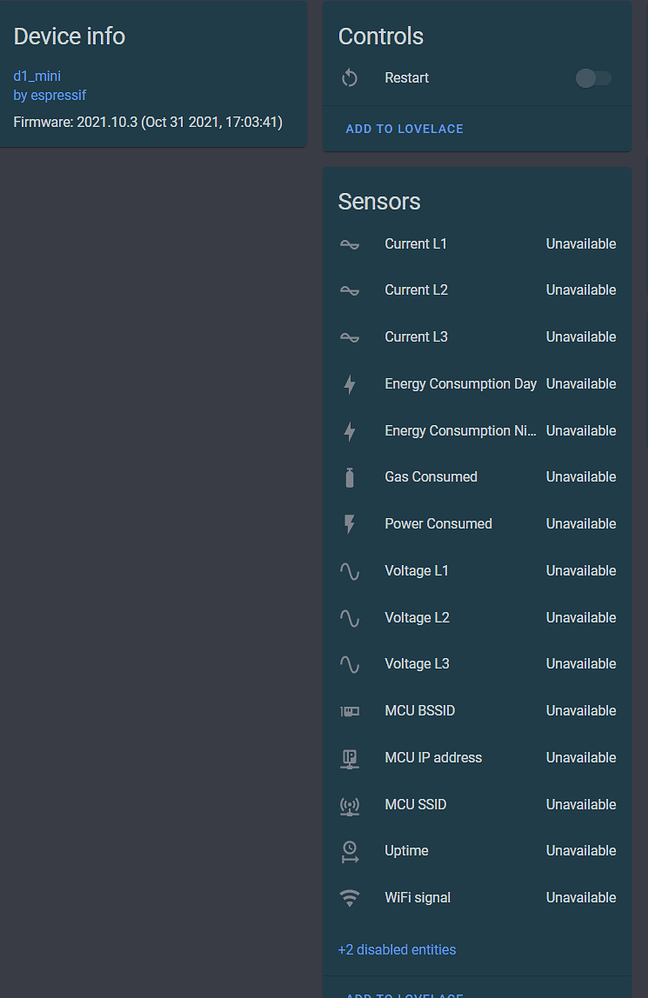Select the Power Consumed flash icon
Screen dimensions: 648x998
351,523
